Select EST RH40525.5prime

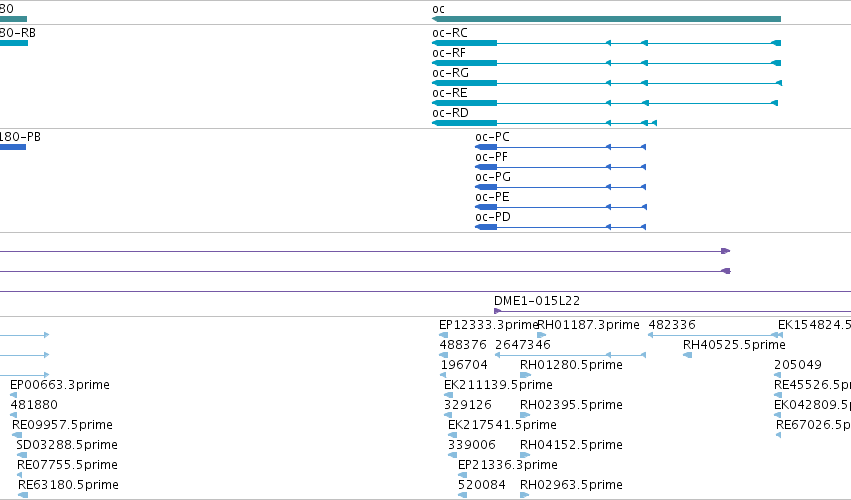734,345
